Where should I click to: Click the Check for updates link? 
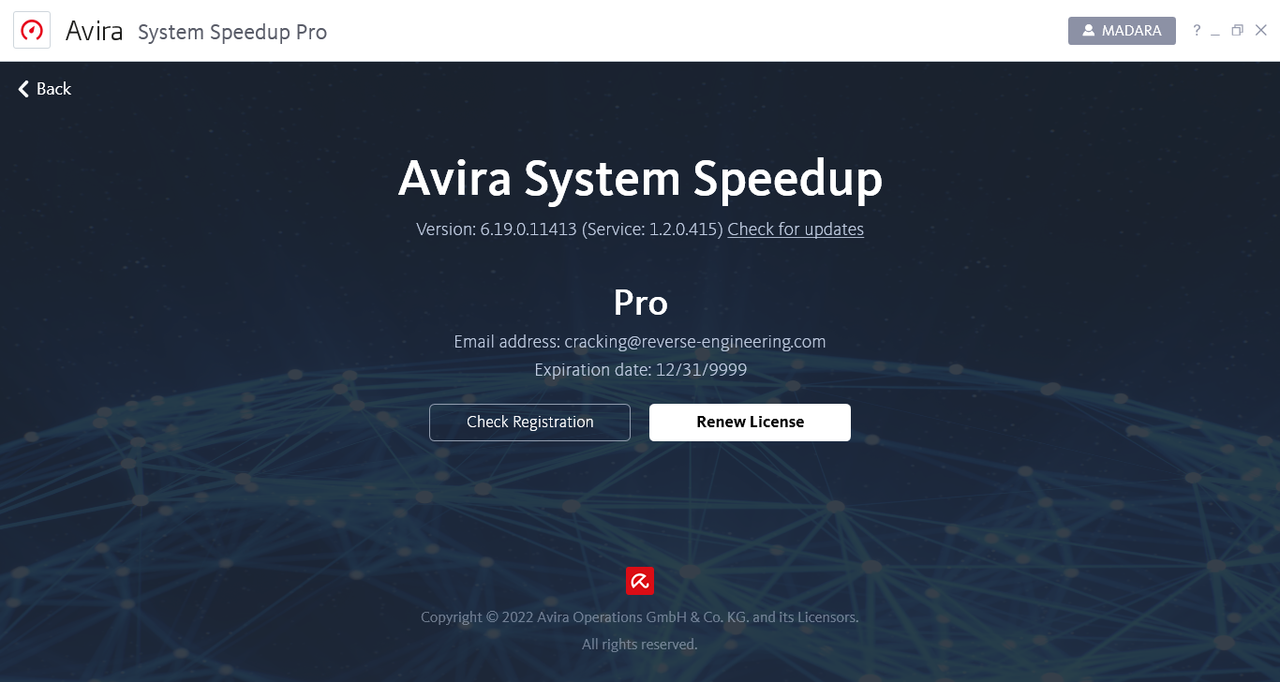(x=795, y=229)
